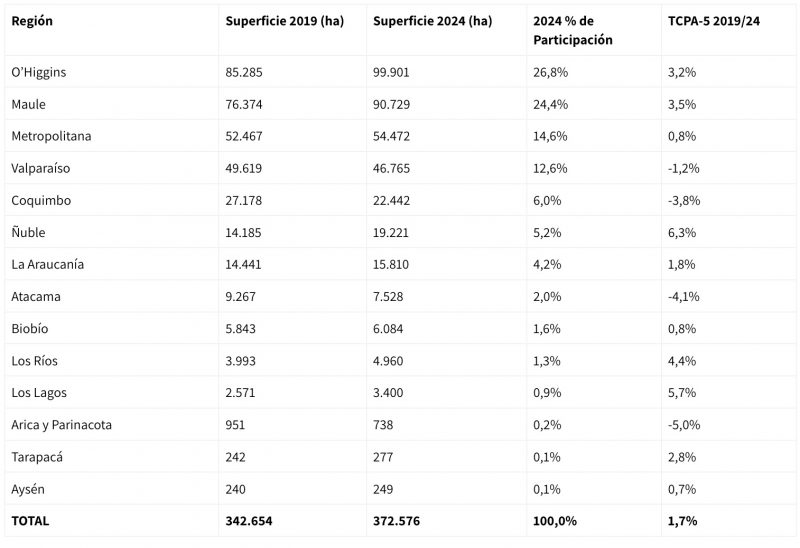Select the O'Higgins region cell

pos(39,72)
